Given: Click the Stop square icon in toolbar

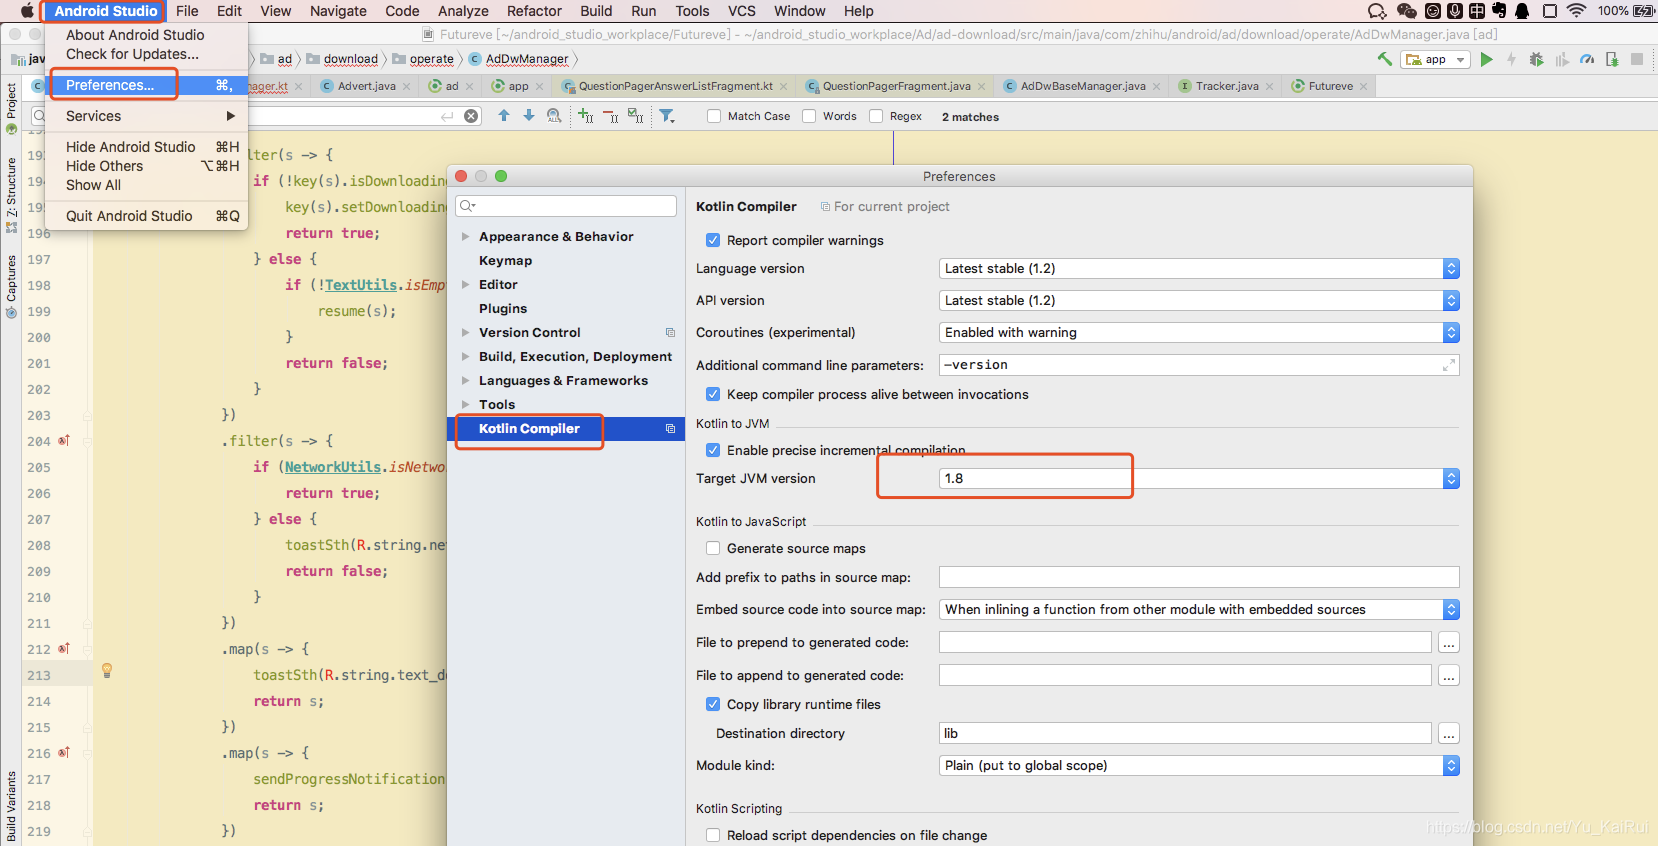Looking at the screenshot, I should coord(1637,59).
